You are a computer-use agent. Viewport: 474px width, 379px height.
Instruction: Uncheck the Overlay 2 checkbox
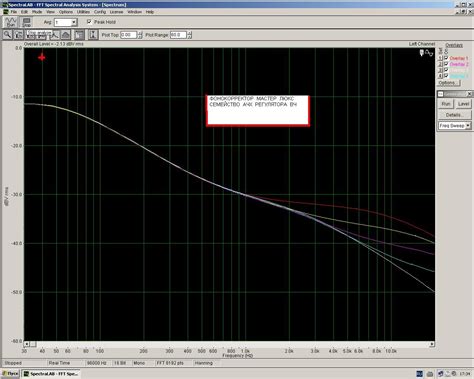click(446, 64)
